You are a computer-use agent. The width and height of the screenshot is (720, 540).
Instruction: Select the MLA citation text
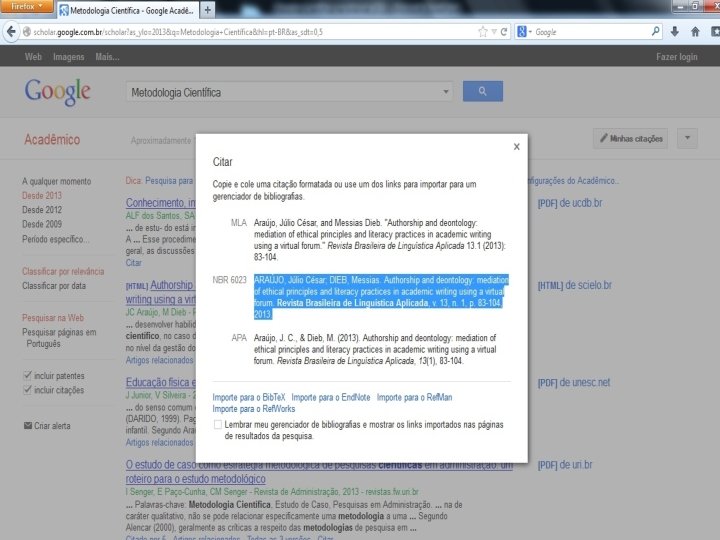pos(380,240)
